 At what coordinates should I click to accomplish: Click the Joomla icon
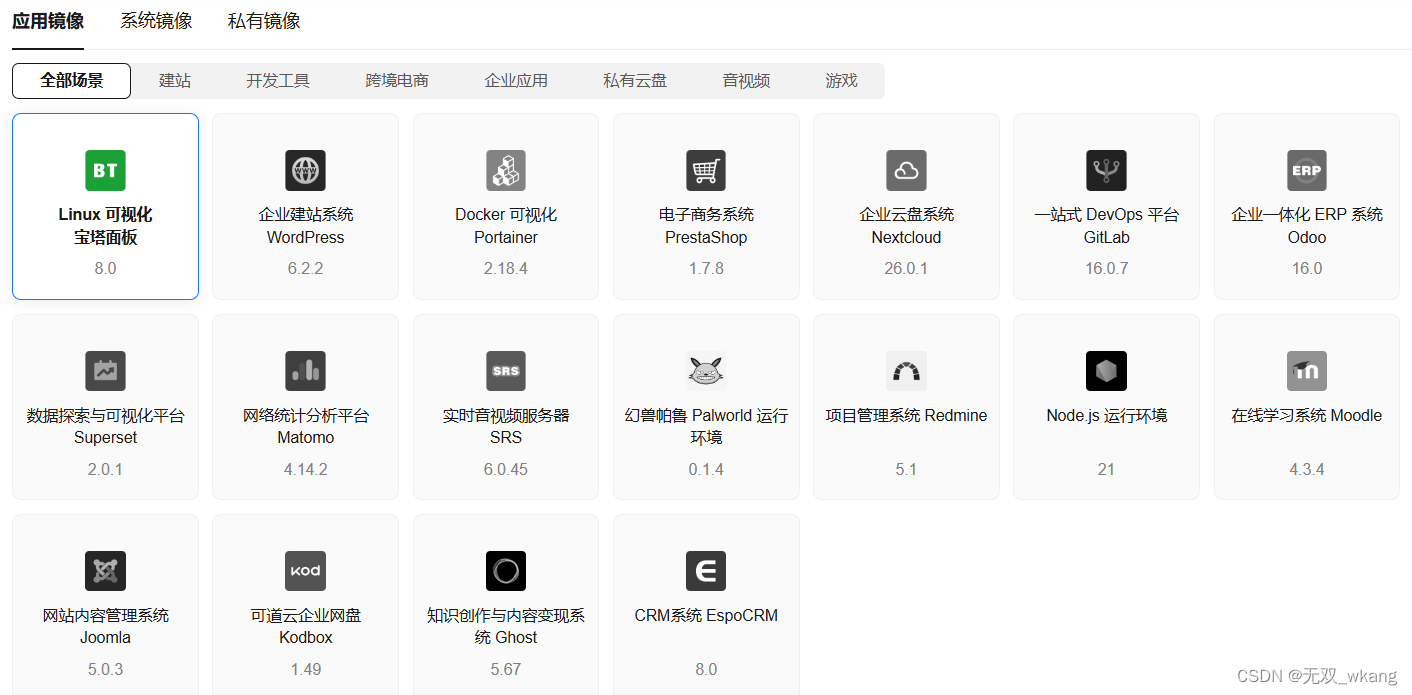pos(105,571)
